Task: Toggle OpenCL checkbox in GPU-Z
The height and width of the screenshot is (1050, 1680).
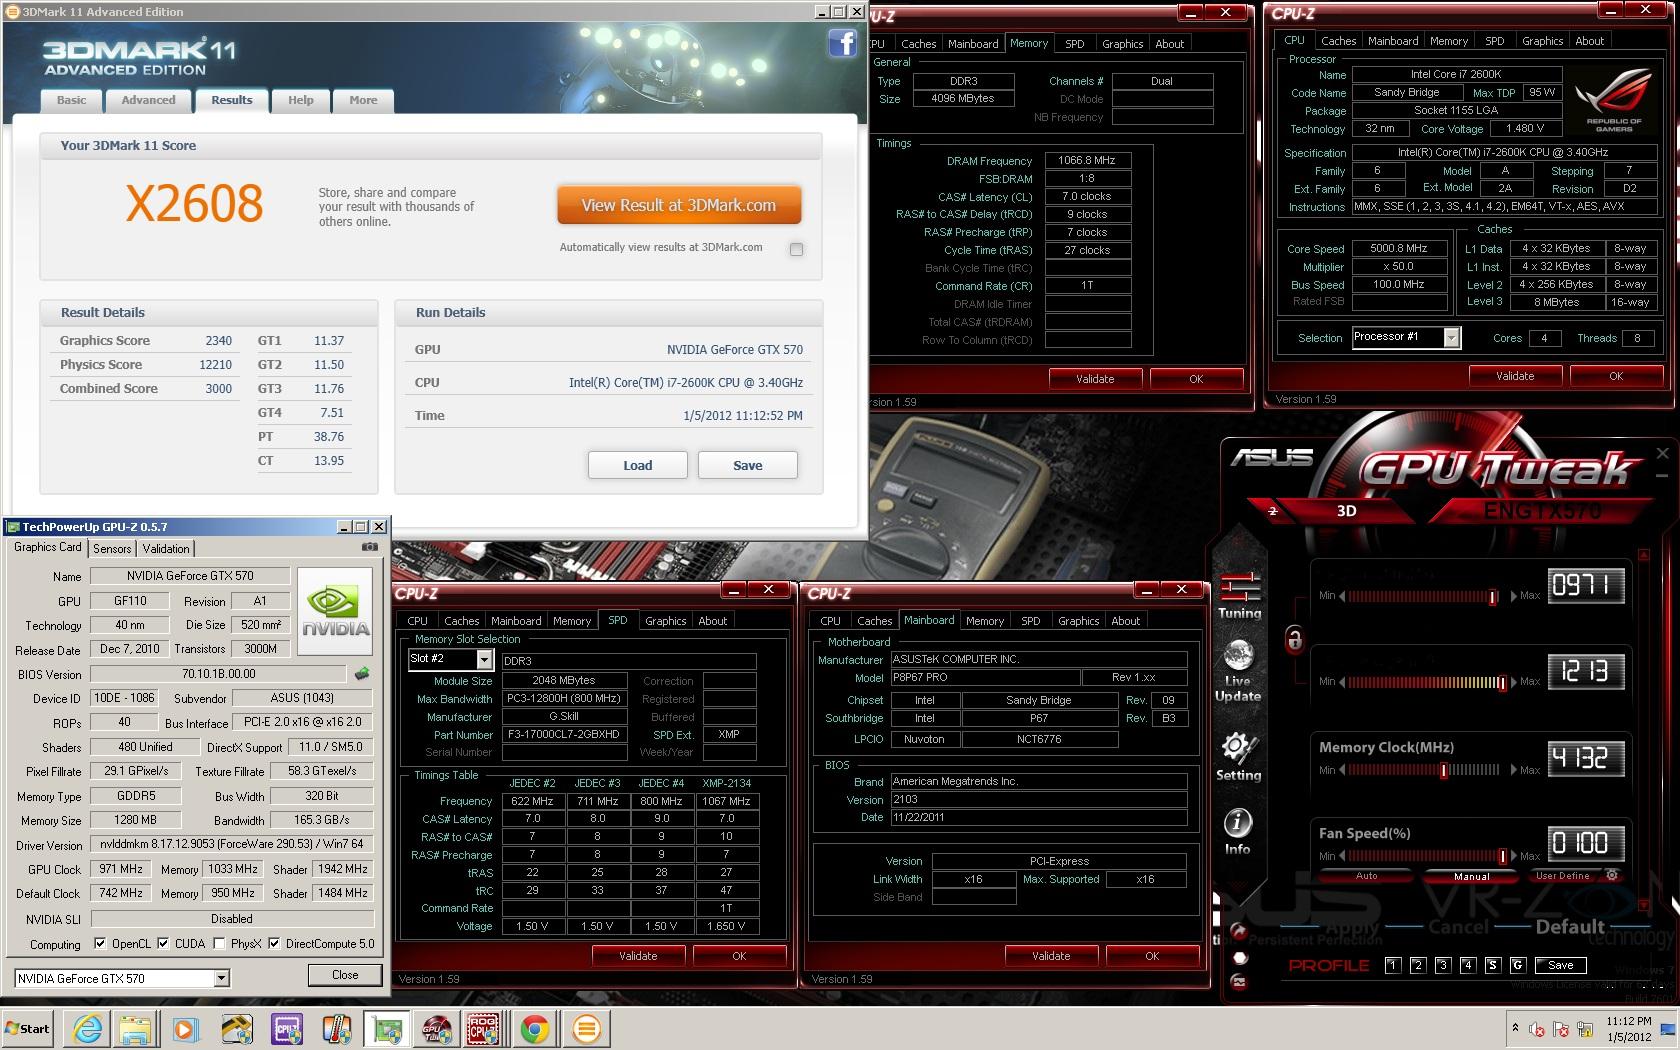Action: click(100, 943)
